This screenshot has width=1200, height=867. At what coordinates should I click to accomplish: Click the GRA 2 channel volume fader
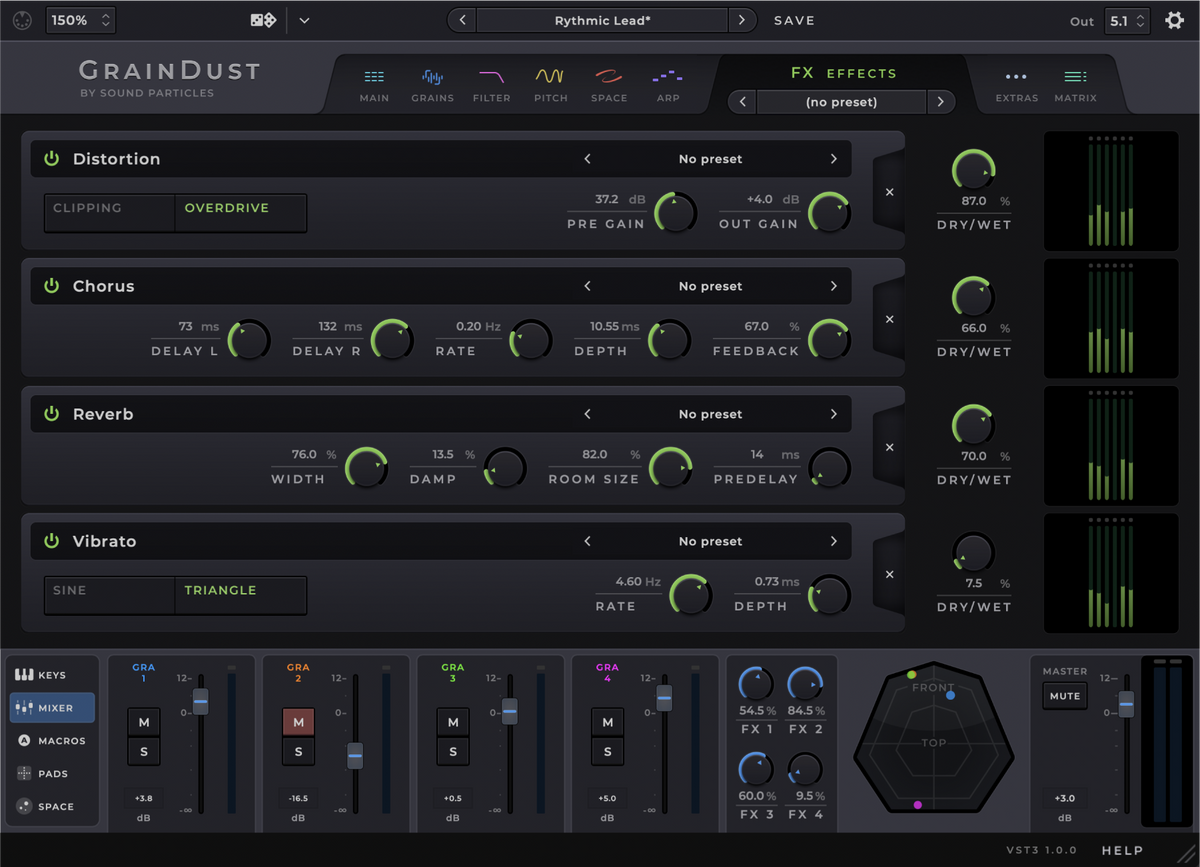355,757
